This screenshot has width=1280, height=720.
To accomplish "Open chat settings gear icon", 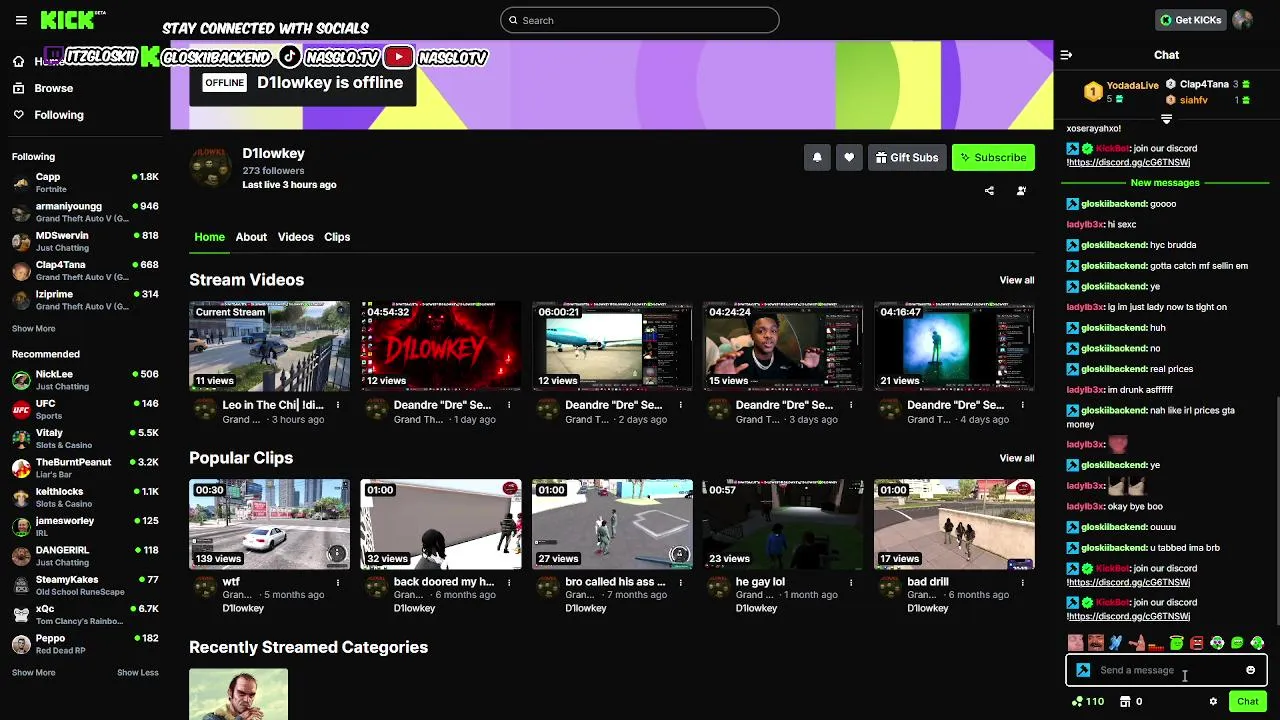I will 1213,701.
